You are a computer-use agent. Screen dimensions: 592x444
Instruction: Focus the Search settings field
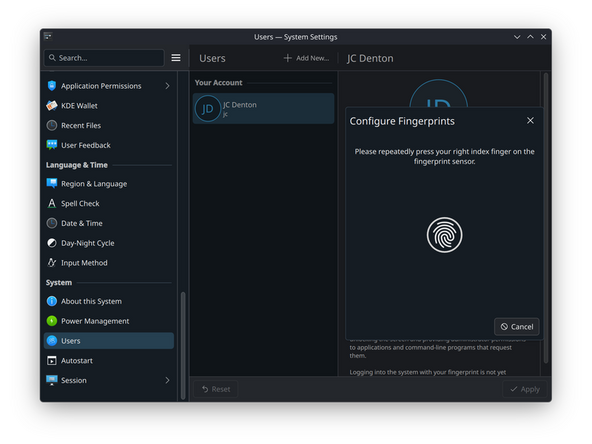104,58
